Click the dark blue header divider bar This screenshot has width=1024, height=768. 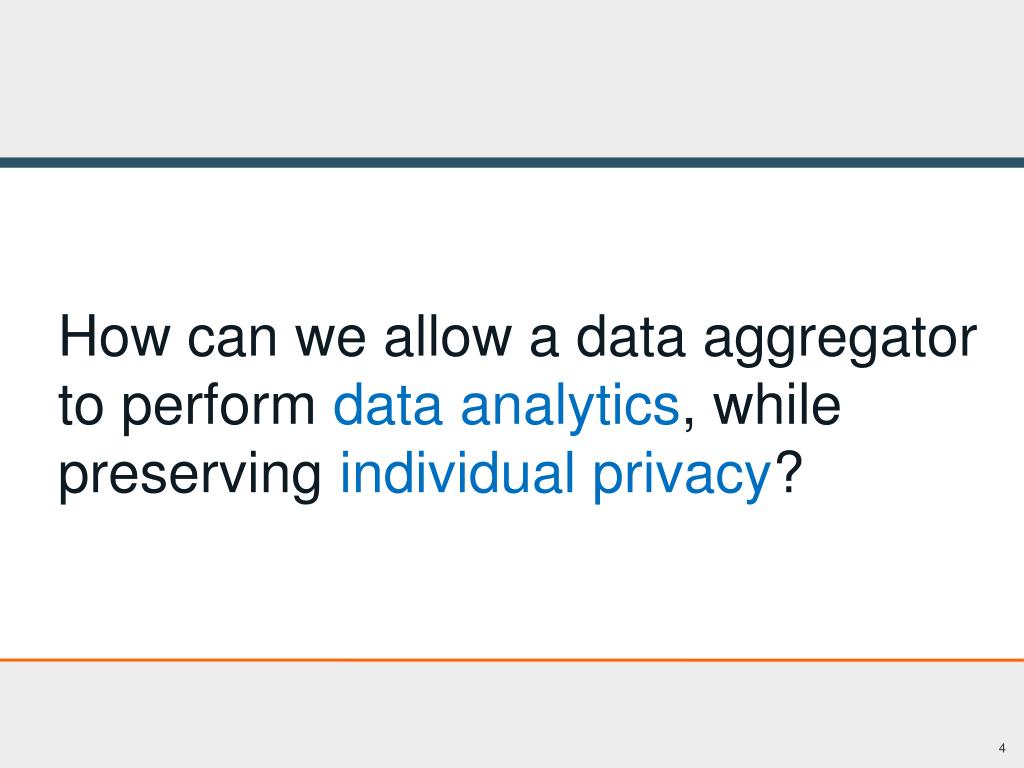pos(512,162)
